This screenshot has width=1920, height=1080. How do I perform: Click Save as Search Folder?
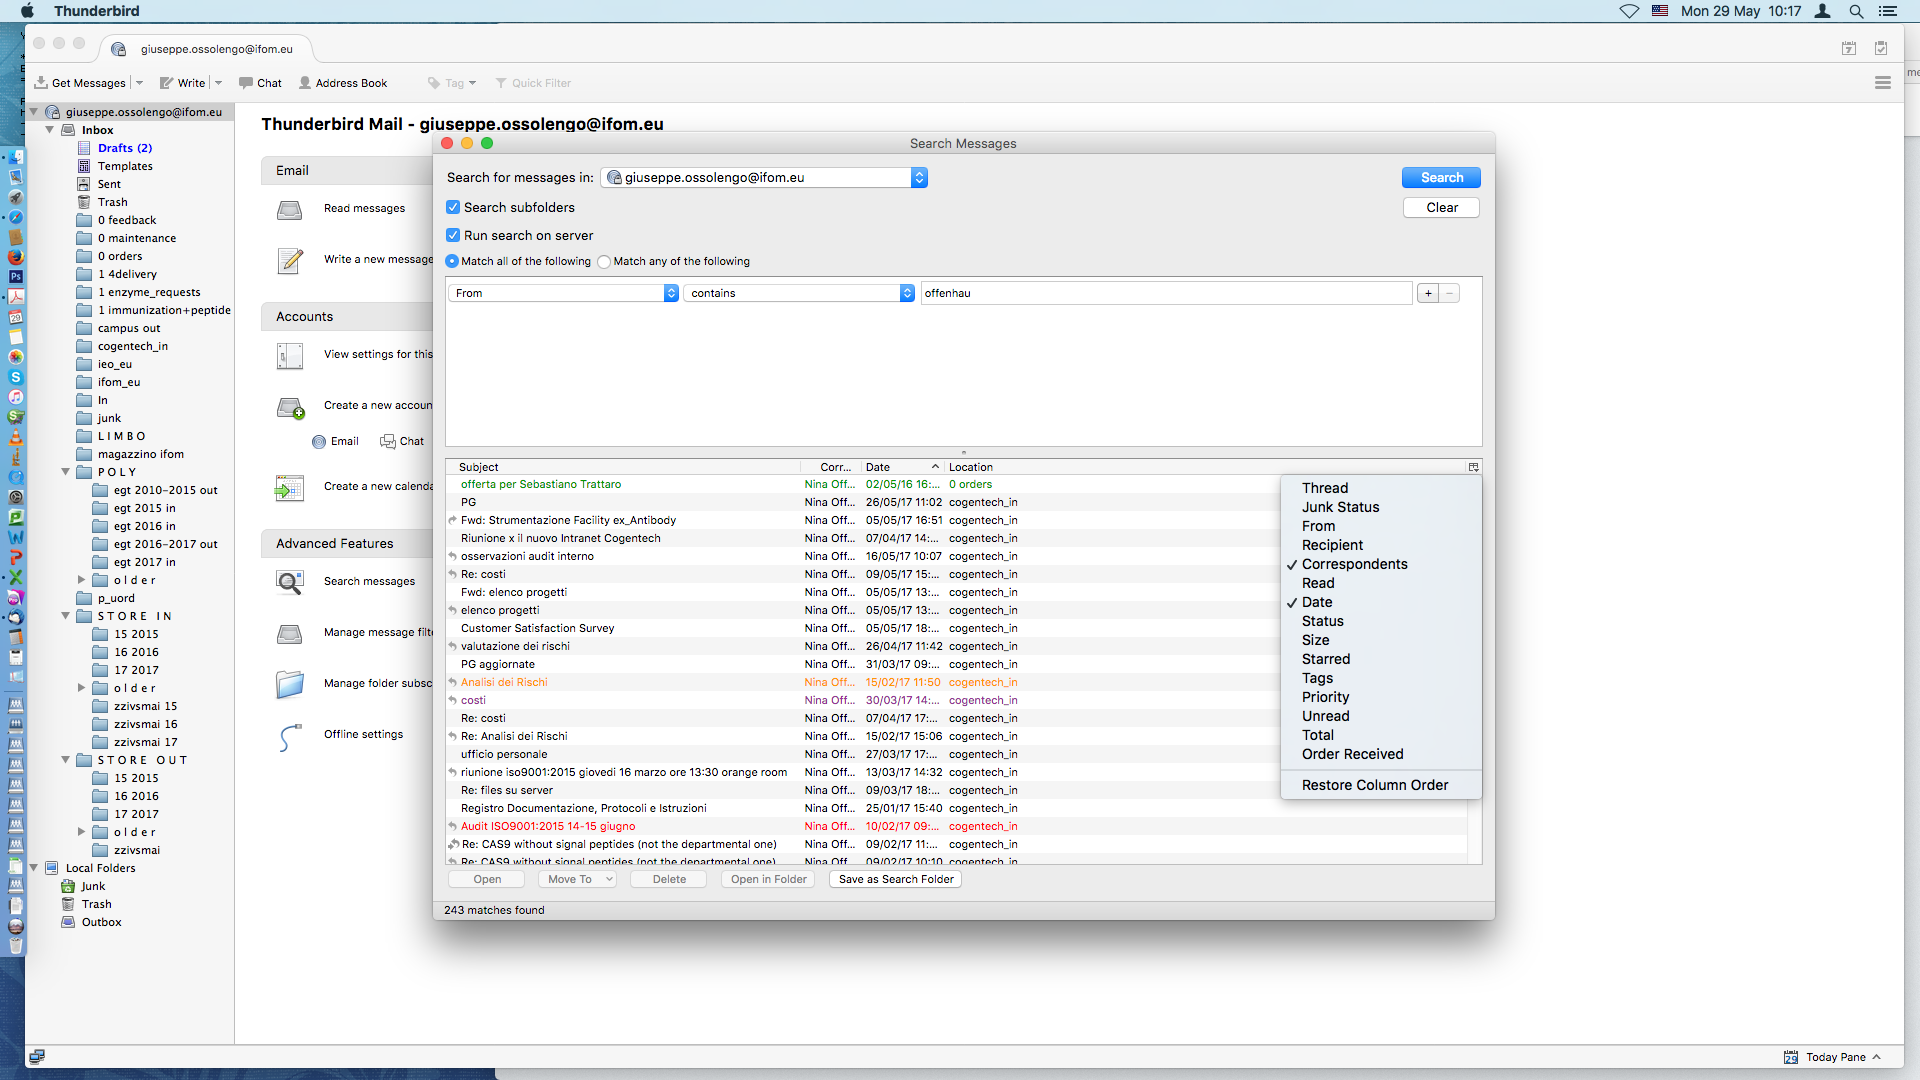pos(896,880)
